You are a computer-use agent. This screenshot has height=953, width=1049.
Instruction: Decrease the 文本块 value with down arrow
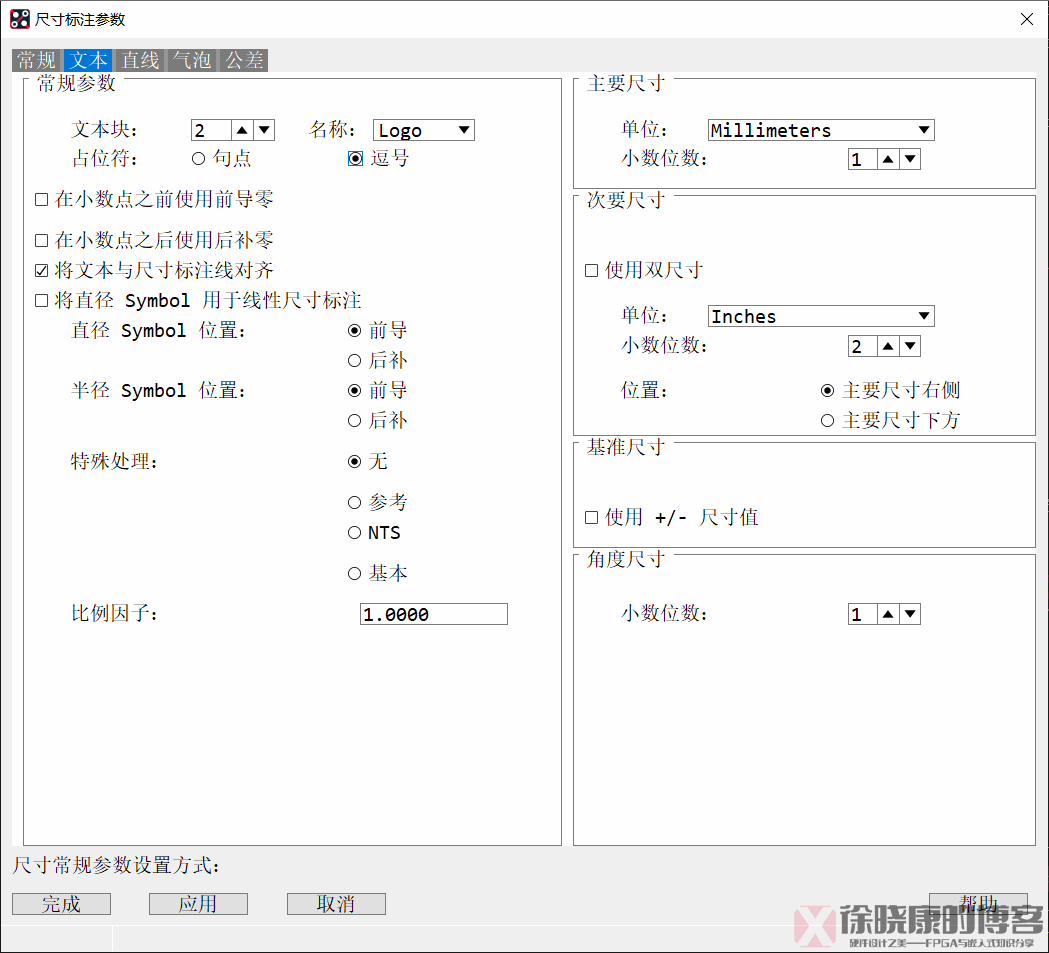pos(264,130)
